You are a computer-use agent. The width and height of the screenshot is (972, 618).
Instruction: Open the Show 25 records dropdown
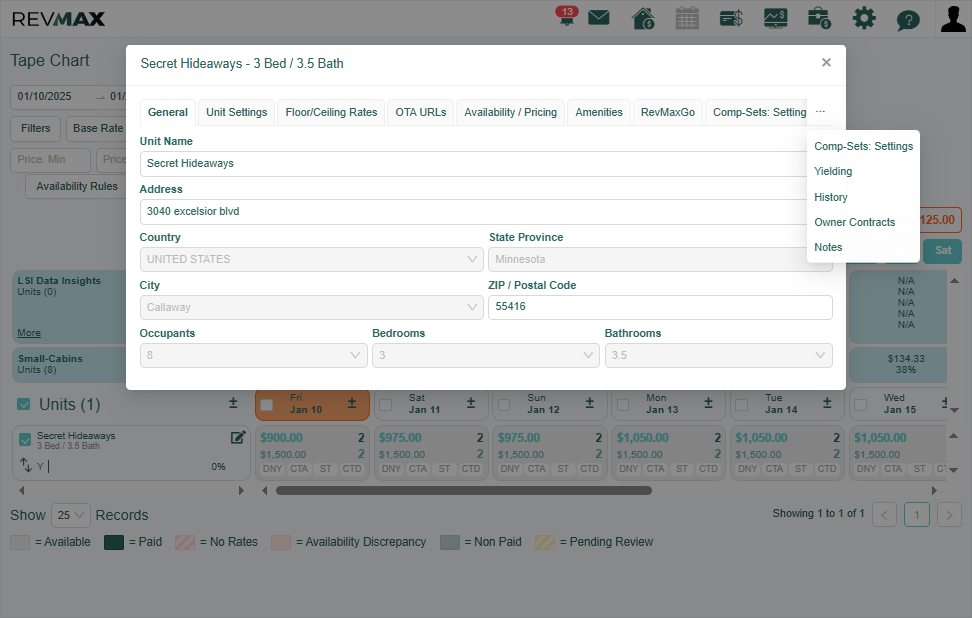point(71,515)
